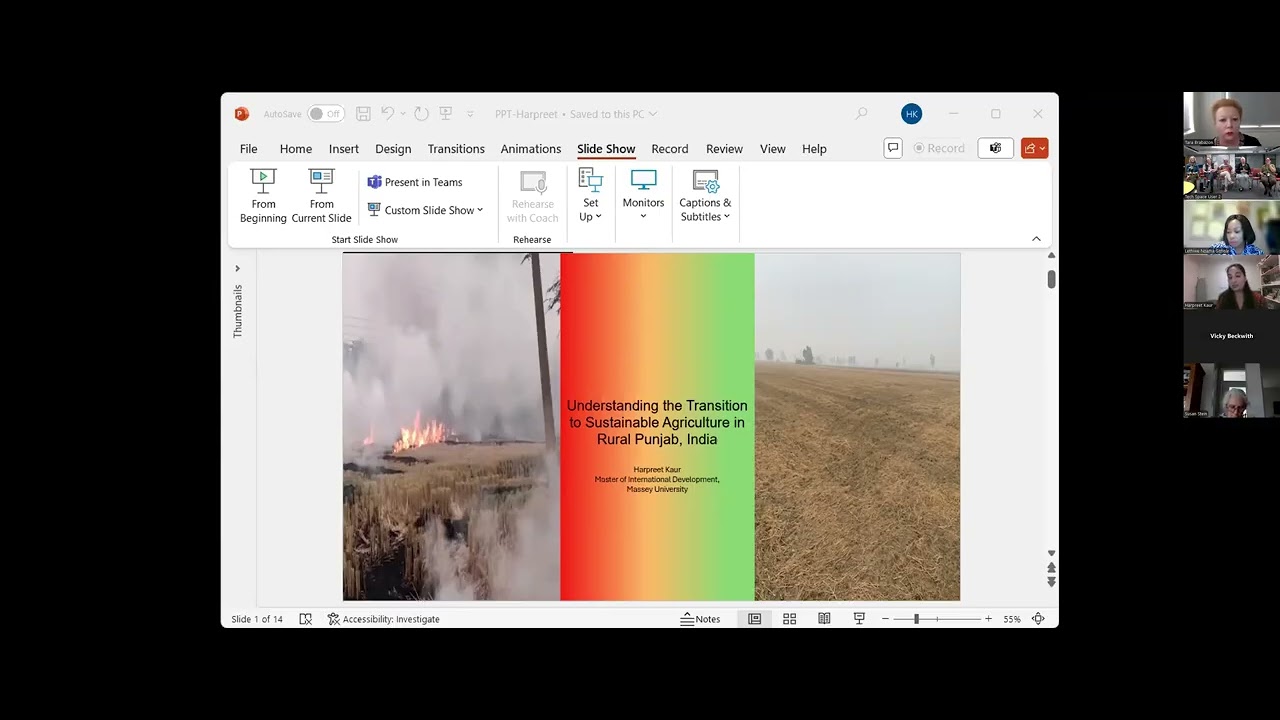
Task: Toggle the AutoSave switch
Action: 326,114
